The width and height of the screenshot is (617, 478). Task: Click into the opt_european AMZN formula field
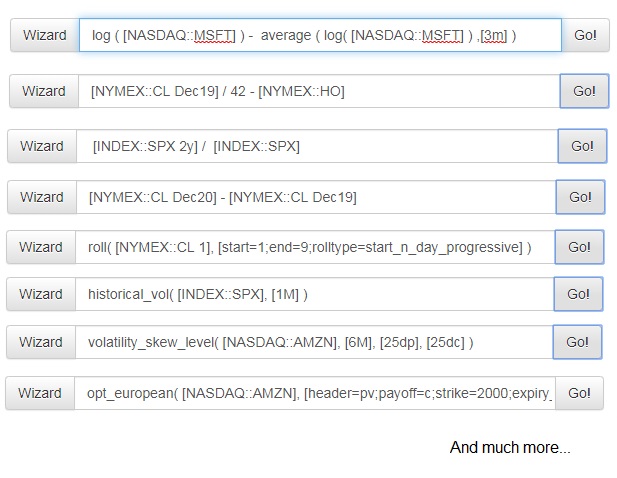[315, 393]
